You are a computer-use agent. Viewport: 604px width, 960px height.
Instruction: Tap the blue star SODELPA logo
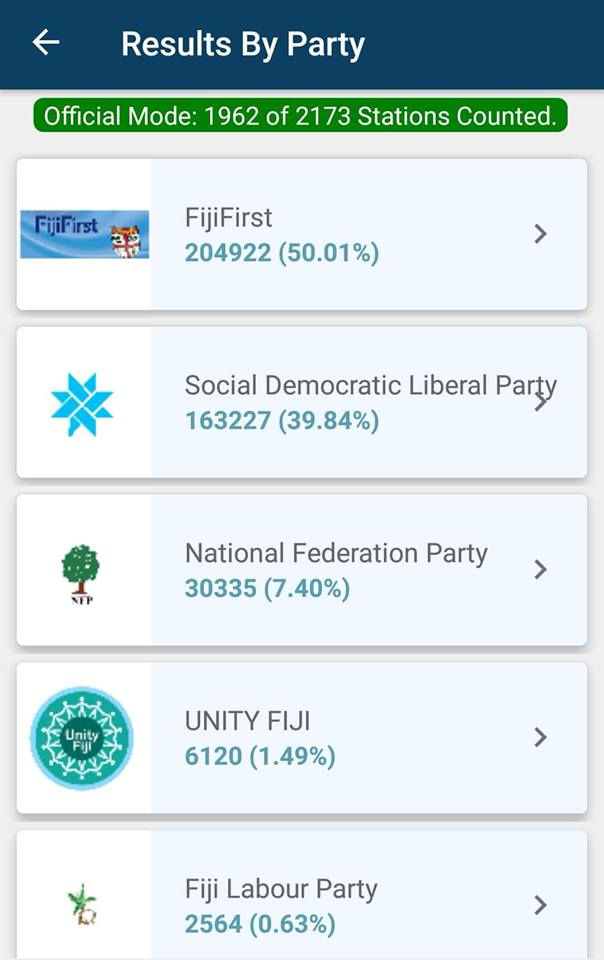[82, 405]
